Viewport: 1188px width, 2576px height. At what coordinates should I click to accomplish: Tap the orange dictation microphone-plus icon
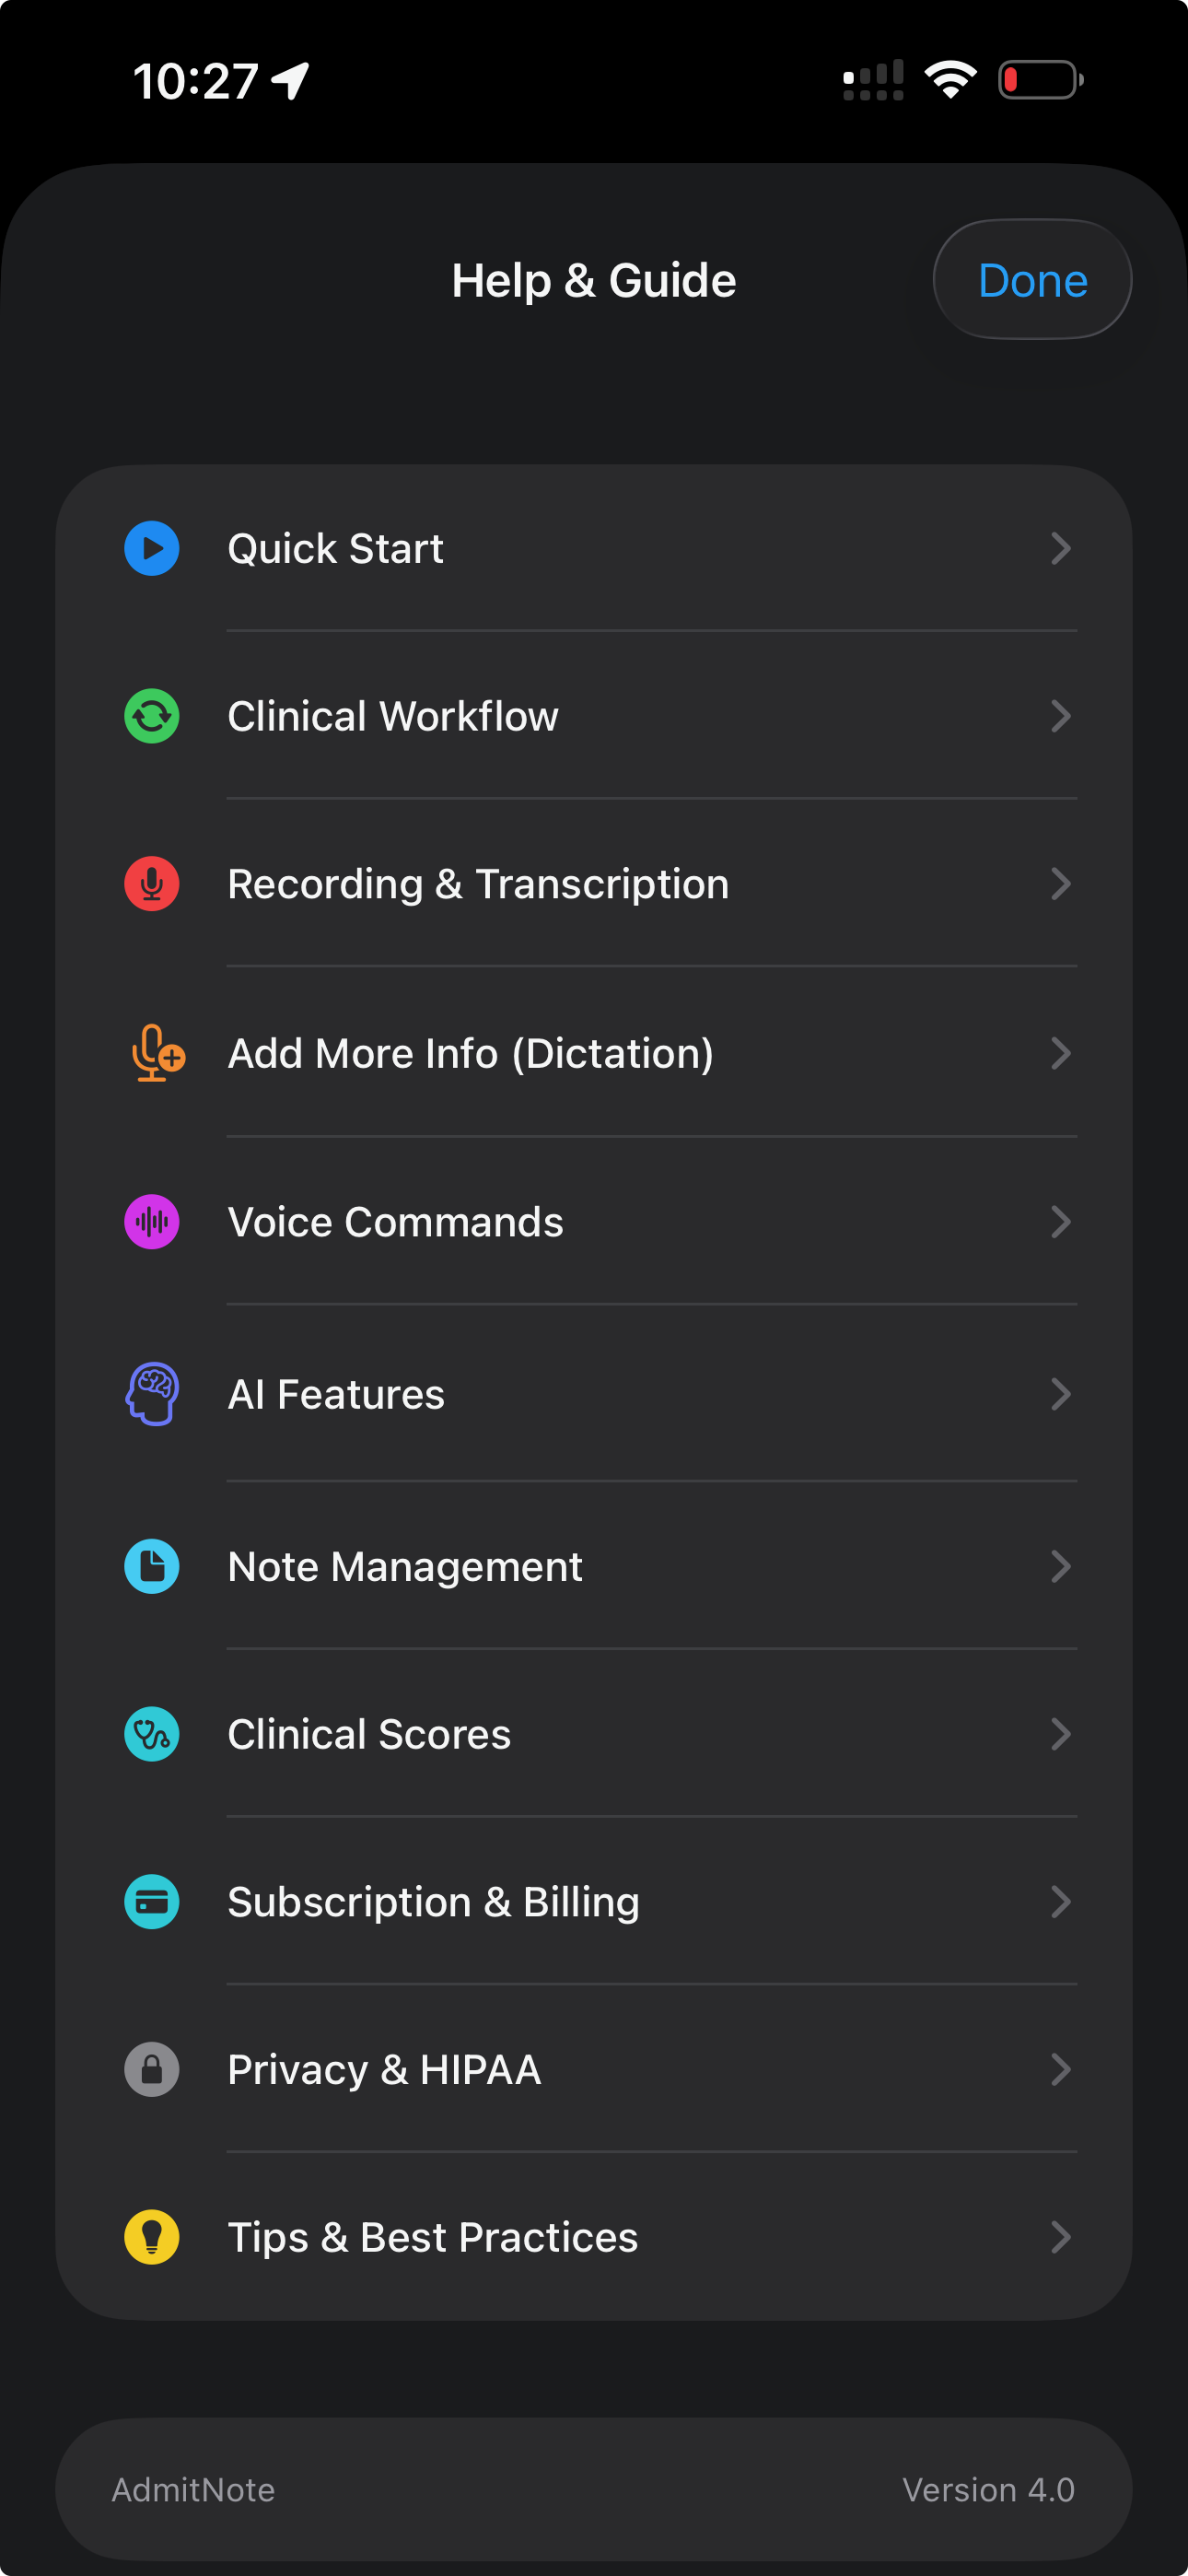157,1053
